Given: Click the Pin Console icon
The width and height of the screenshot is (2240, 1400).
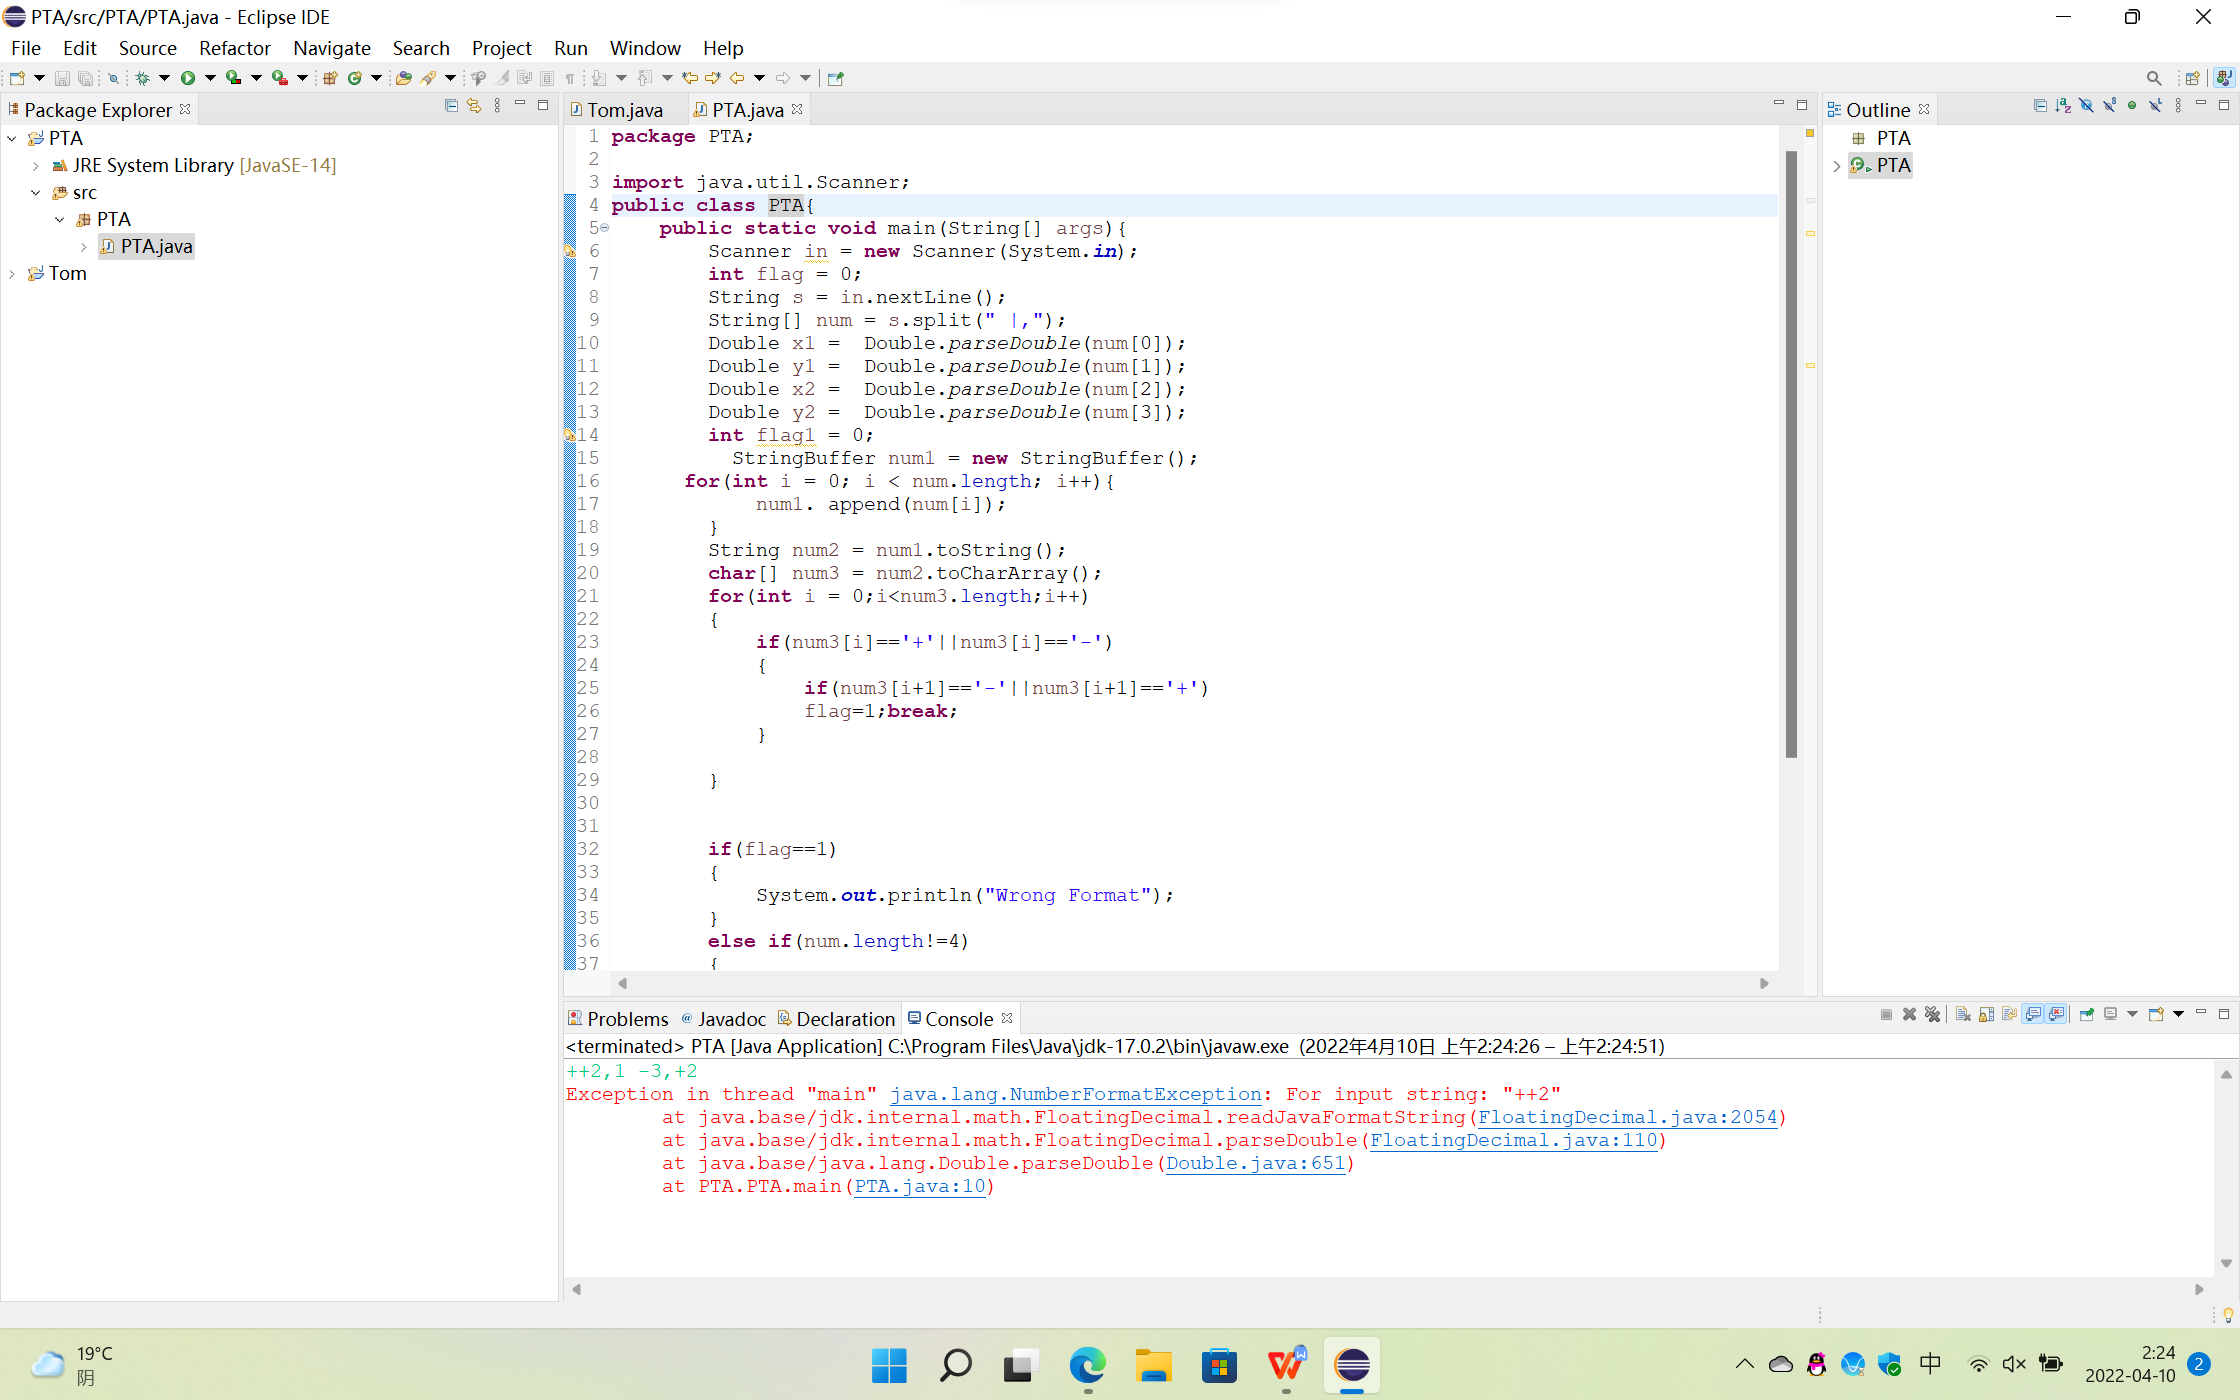Looking at the screenshot, I should pos(2086,1015).
